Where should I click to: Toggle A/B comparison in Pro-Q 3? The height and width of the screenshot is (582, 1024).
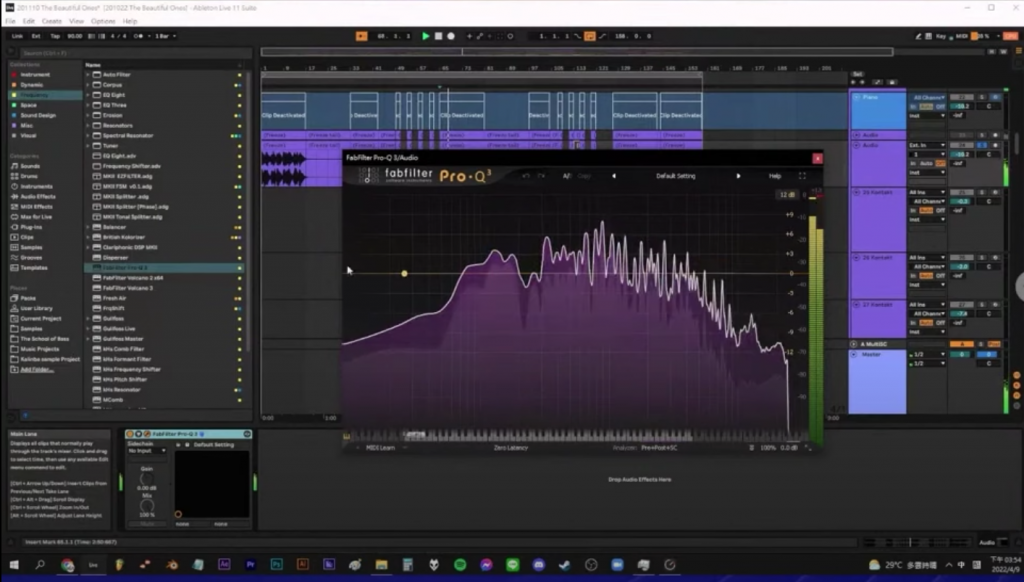click(x=567, y=176)
